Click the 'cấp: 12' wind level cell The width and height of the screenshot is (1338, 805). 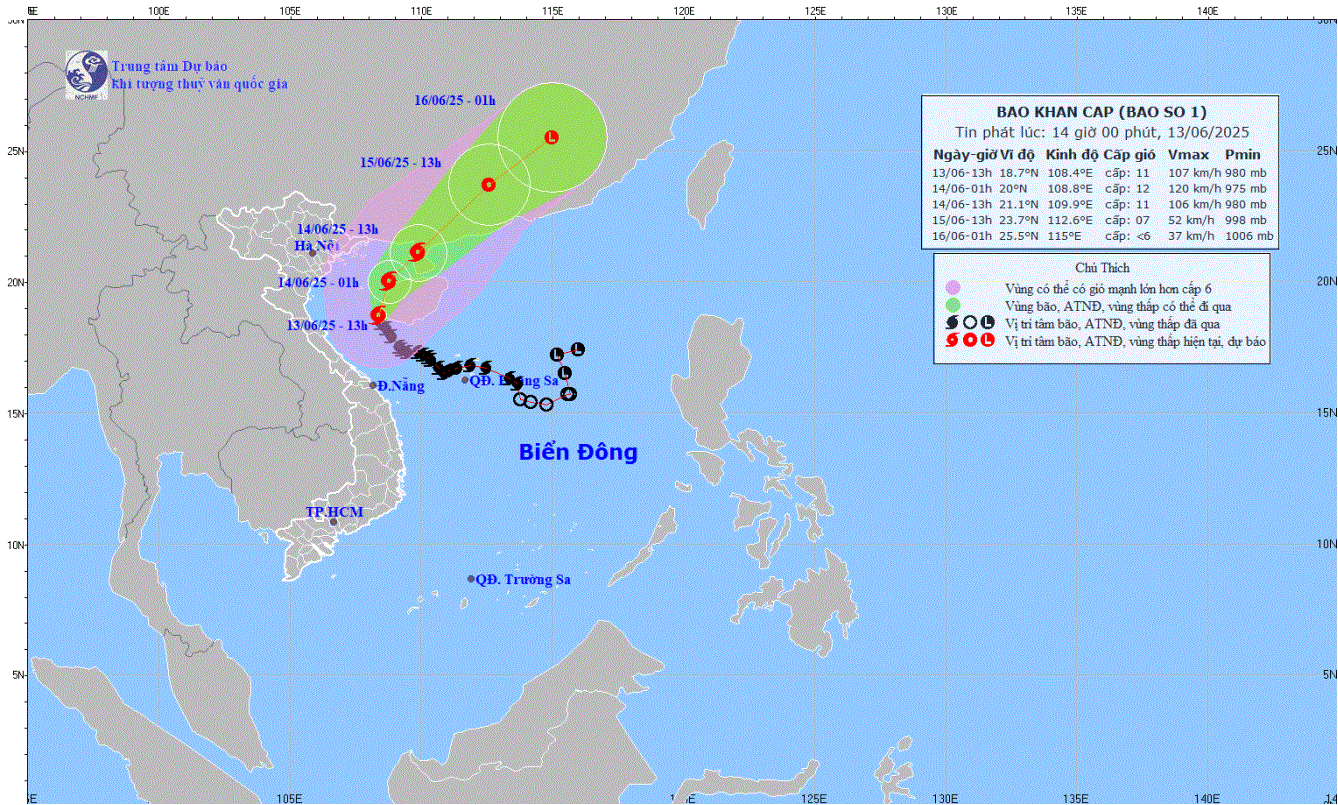[x=1129, y=188]
